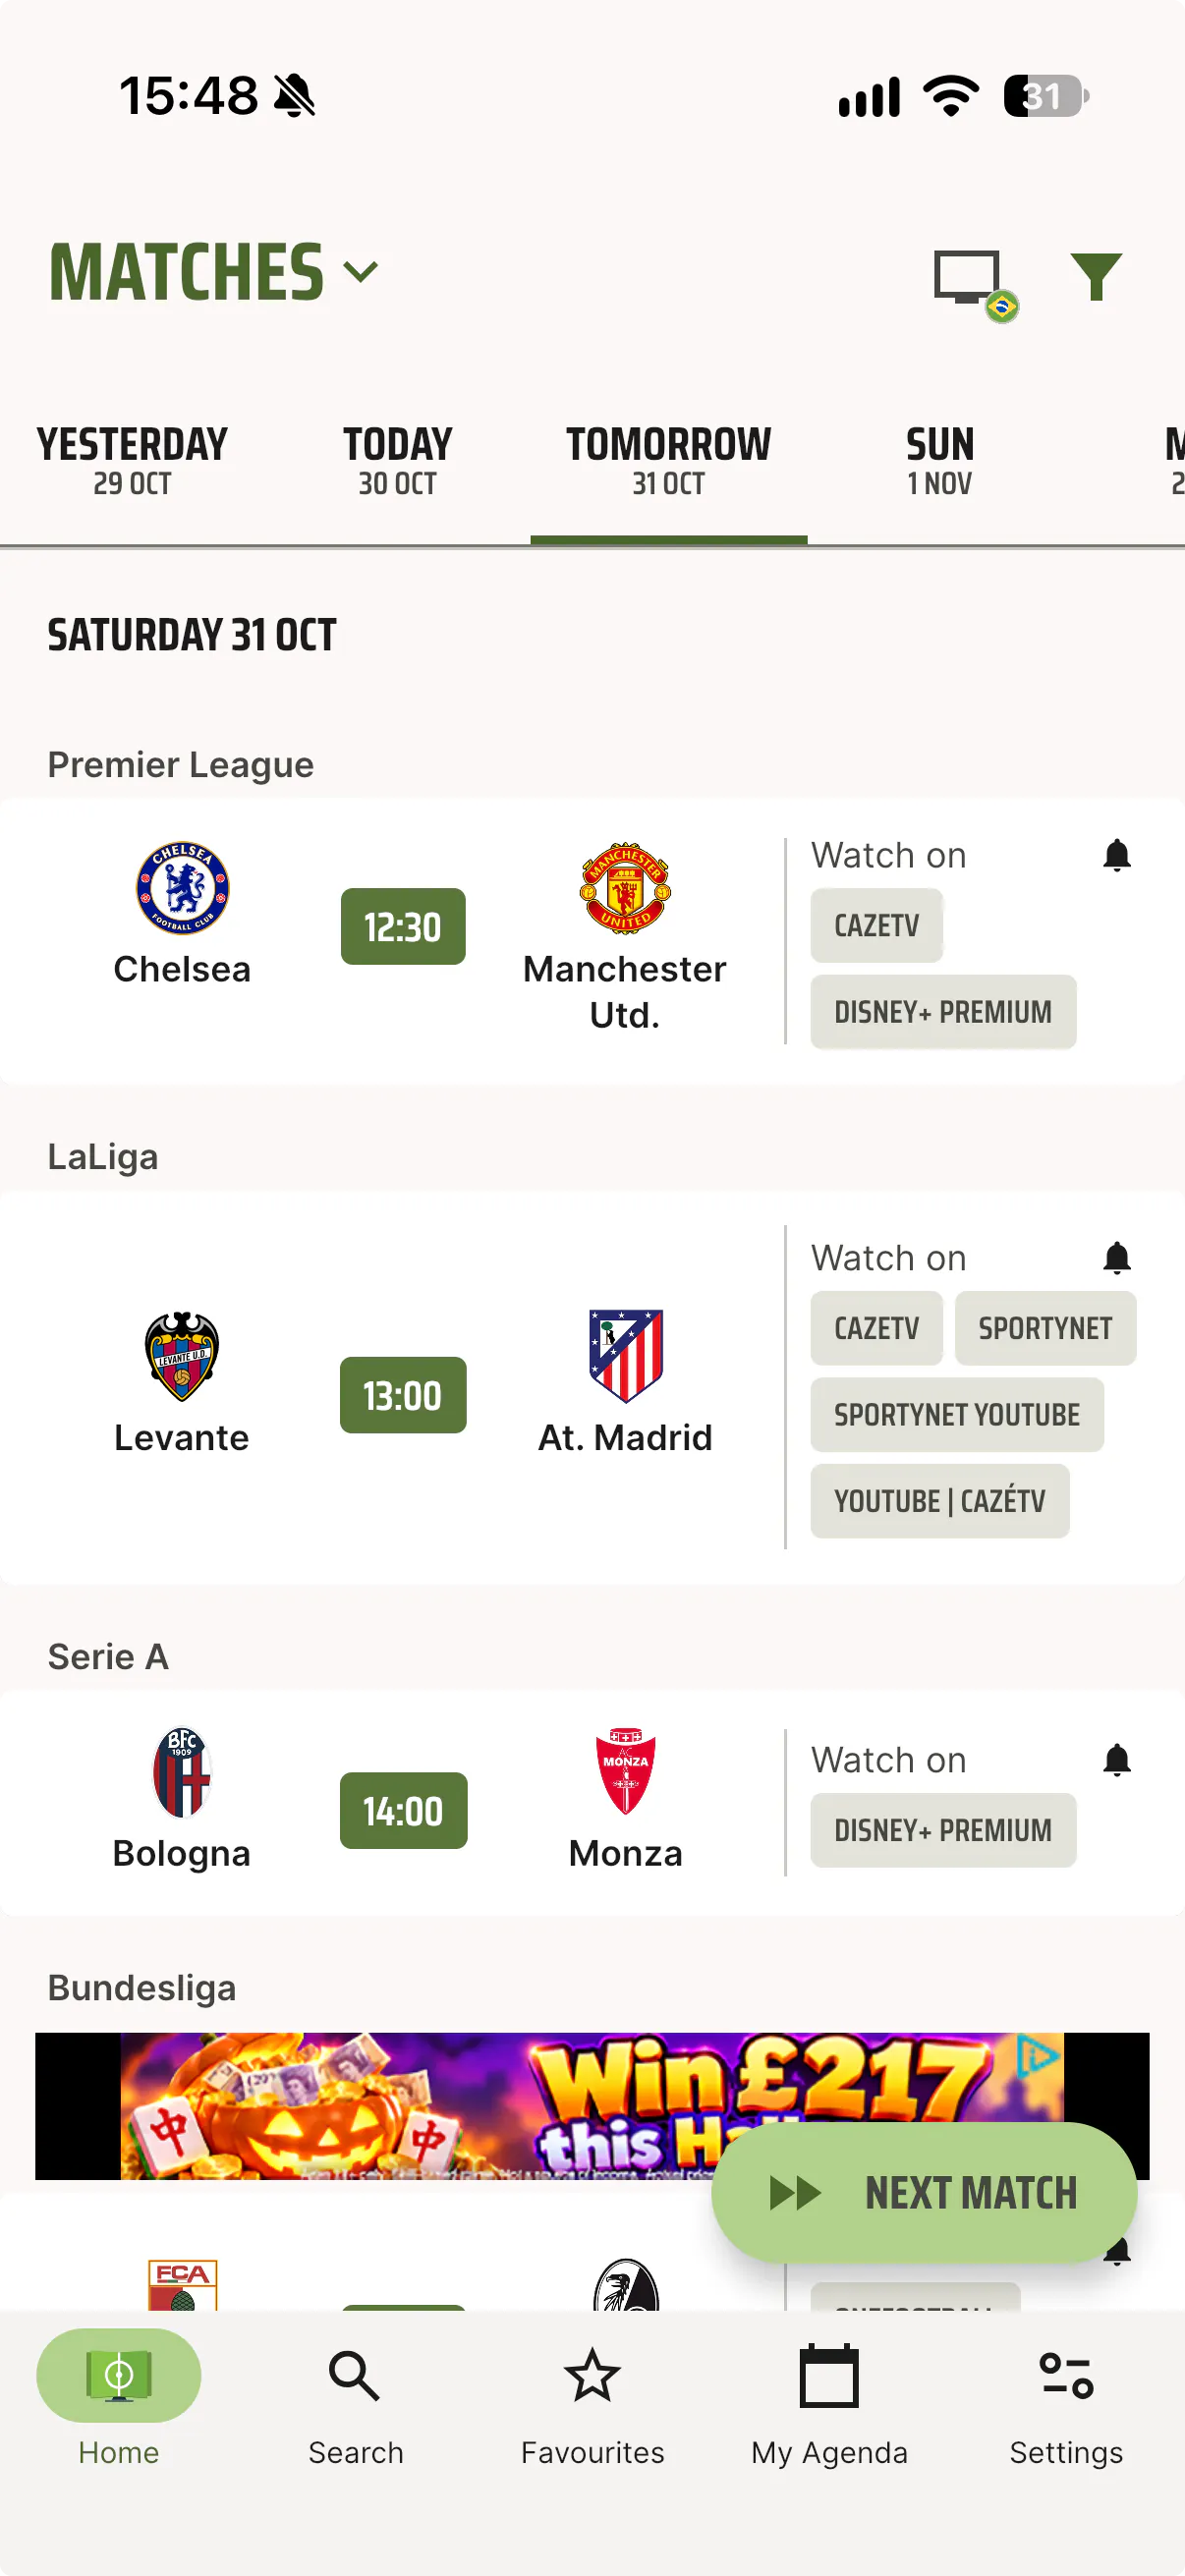
Task: Open the 13:00 Levante kickoff time badge
Action: (403, 1395)
